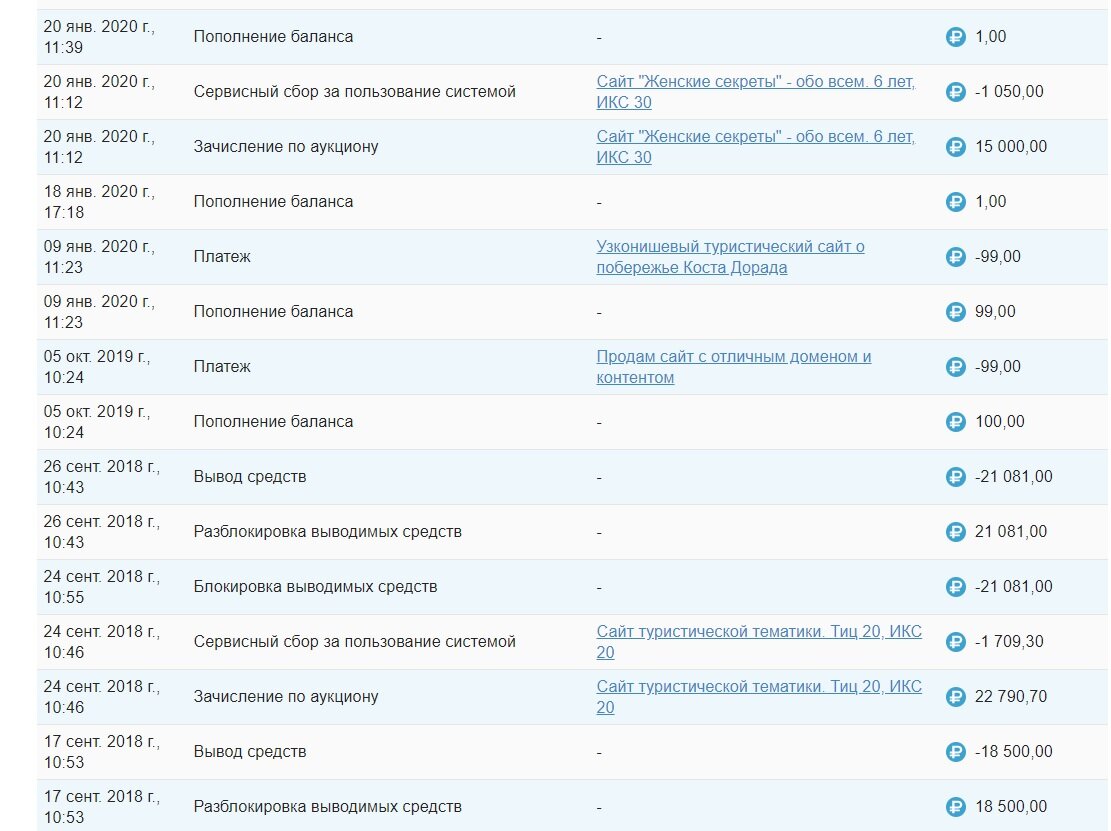Select 'Платеж' text dated 05 окт. 2019

coord(222,367)
